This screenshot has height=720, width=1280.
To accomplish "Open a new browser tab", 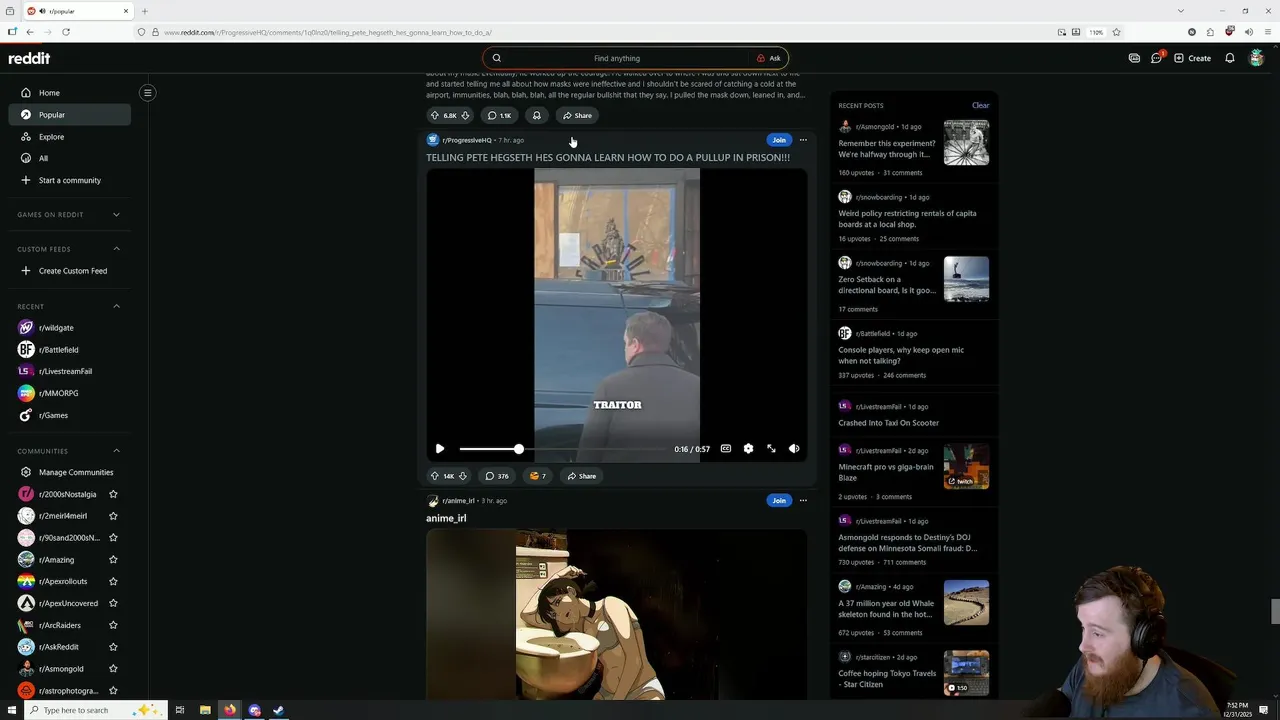I will (x=144, y=11).
